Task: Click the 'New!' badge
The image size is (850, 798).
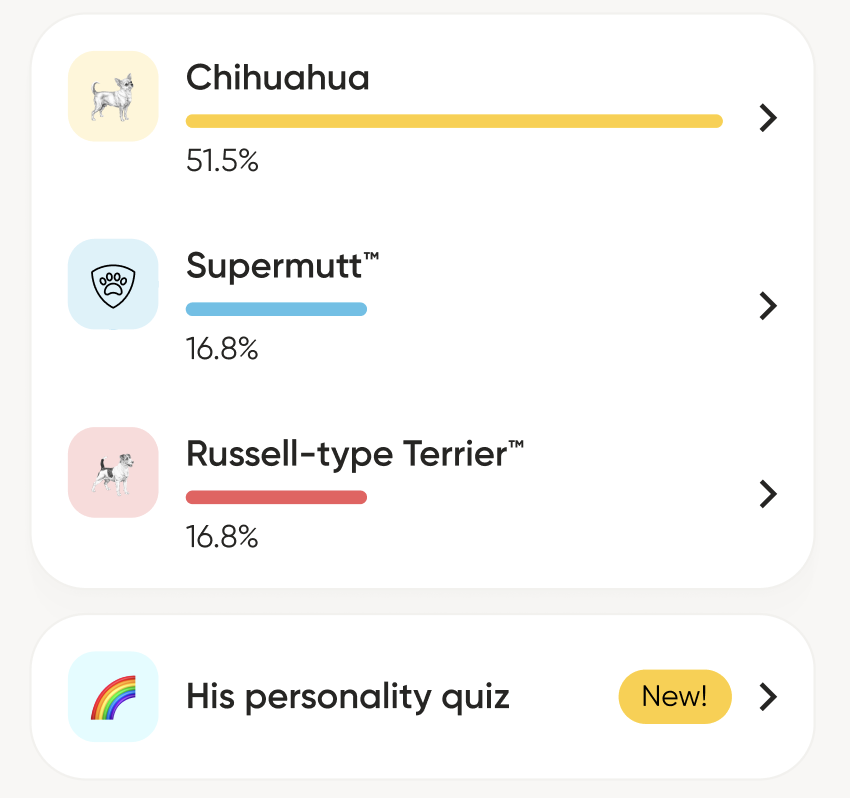Action: pyautogui.click(x=674, y=697)
